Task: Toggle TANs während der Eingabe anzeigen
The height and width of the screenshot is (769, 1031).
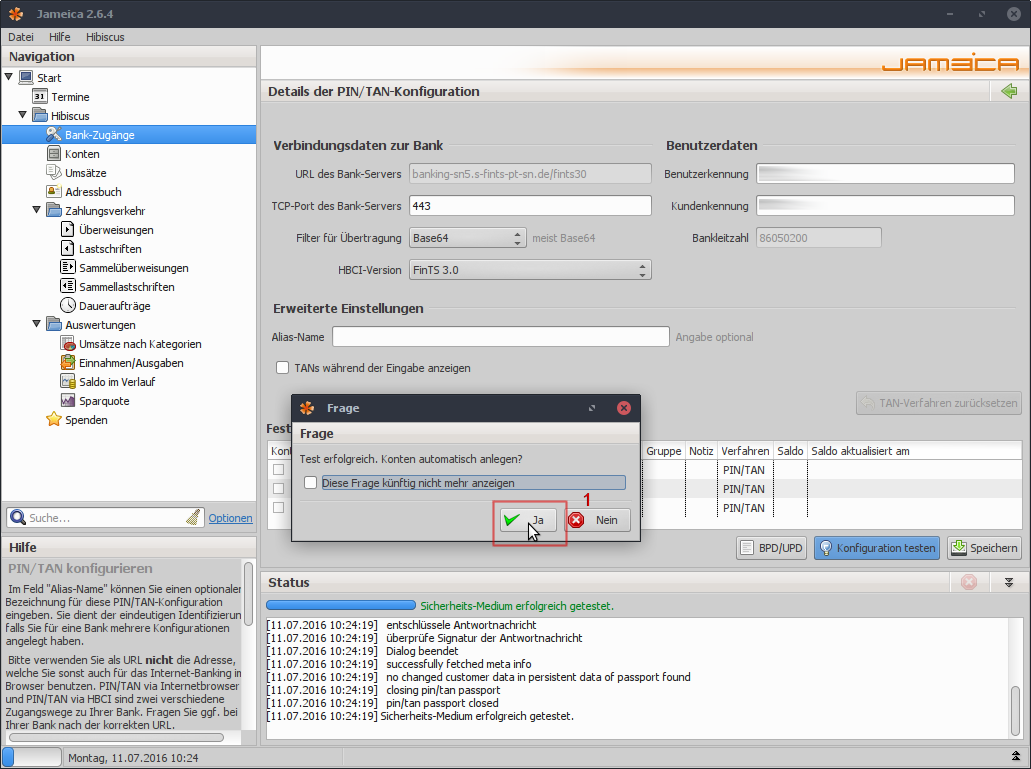Action: [x=282, y=367]
